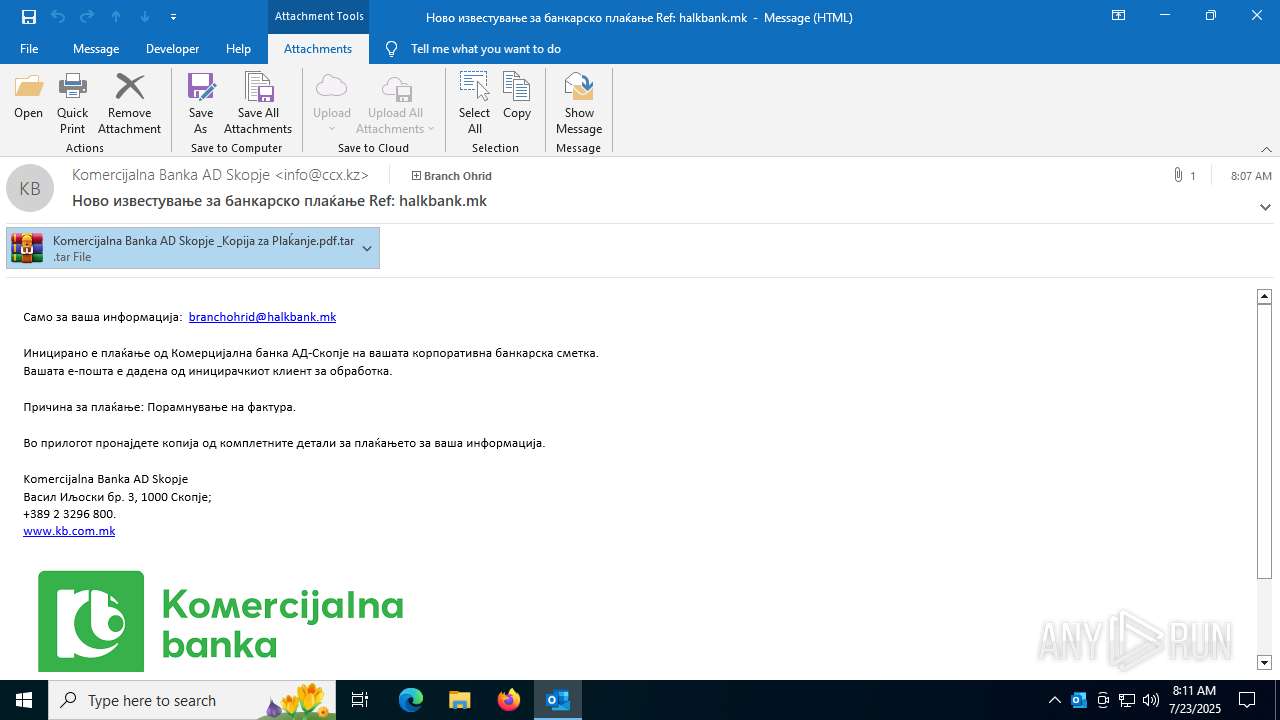1280x720 pixels.
Task: Click the Save icon in the quick access toolbar
Action: tap(29, 17)
